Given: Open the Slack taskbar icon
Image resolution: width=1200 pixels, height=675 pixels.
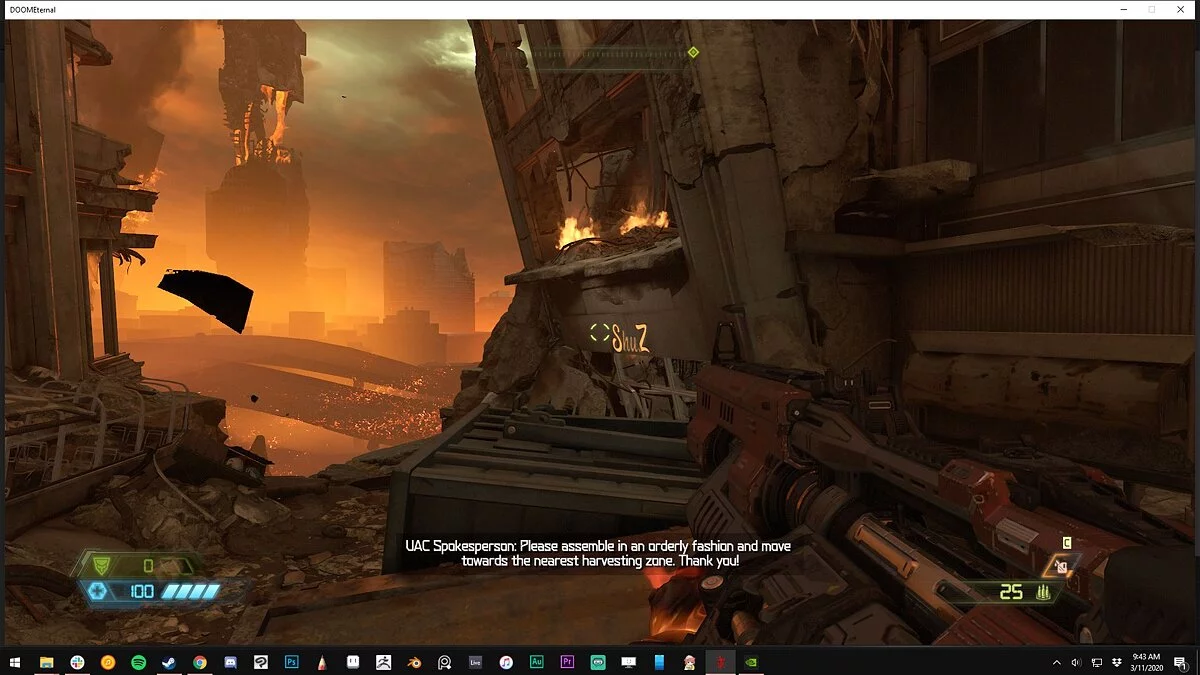Looking at the screenshot, I should 77,662.
